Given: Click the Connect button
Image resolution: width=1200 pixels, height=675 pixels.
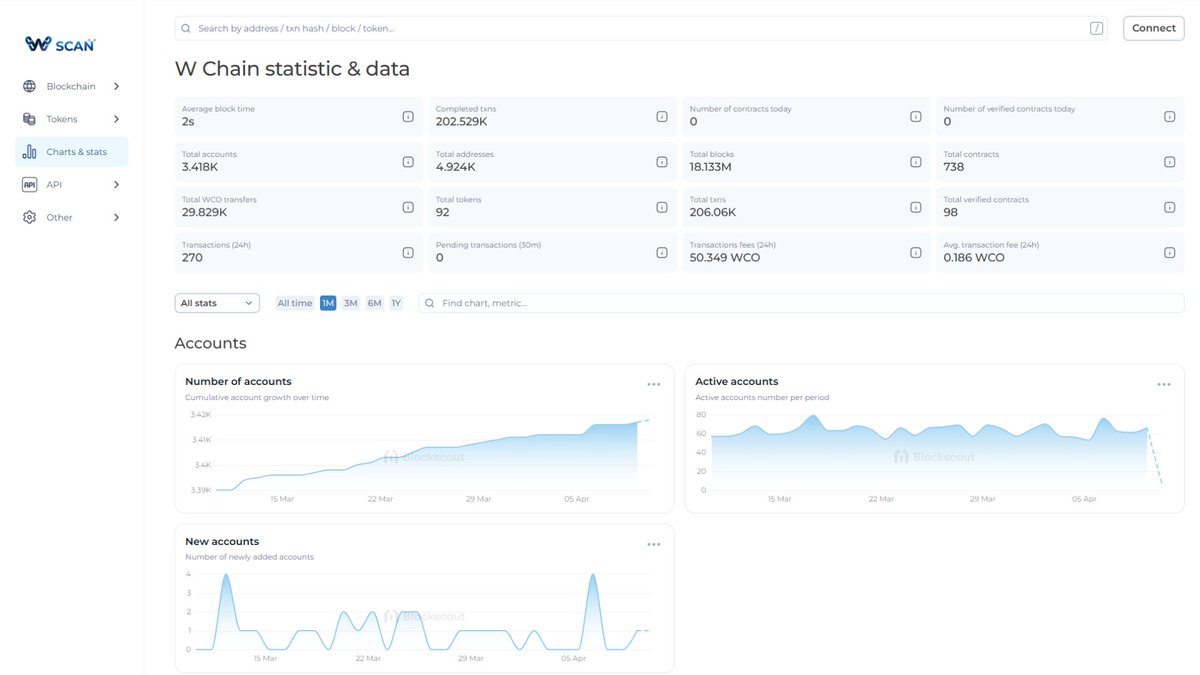Looking at the screenshot, I should (1154, 28).
